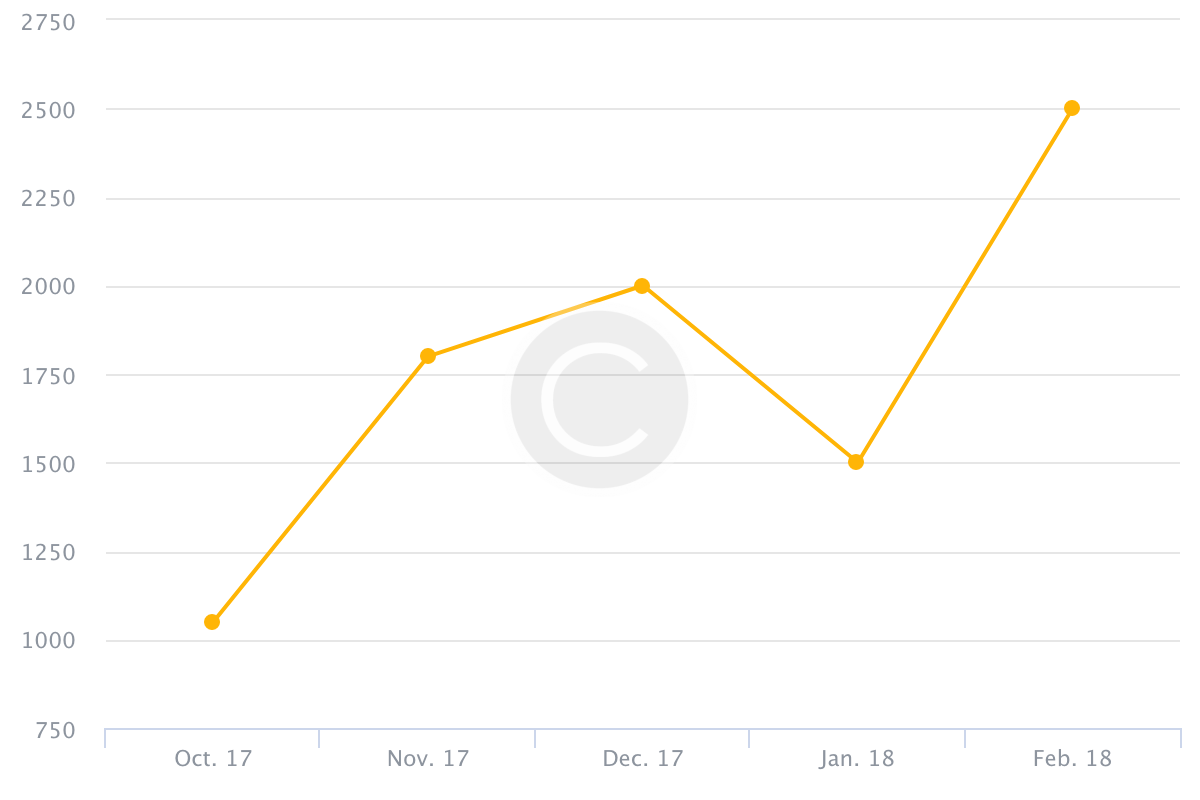Click the Jan. 18 axis label
Image resolution: width=1200 pixels, height=800 pixels.
click(x=857, y=759)
